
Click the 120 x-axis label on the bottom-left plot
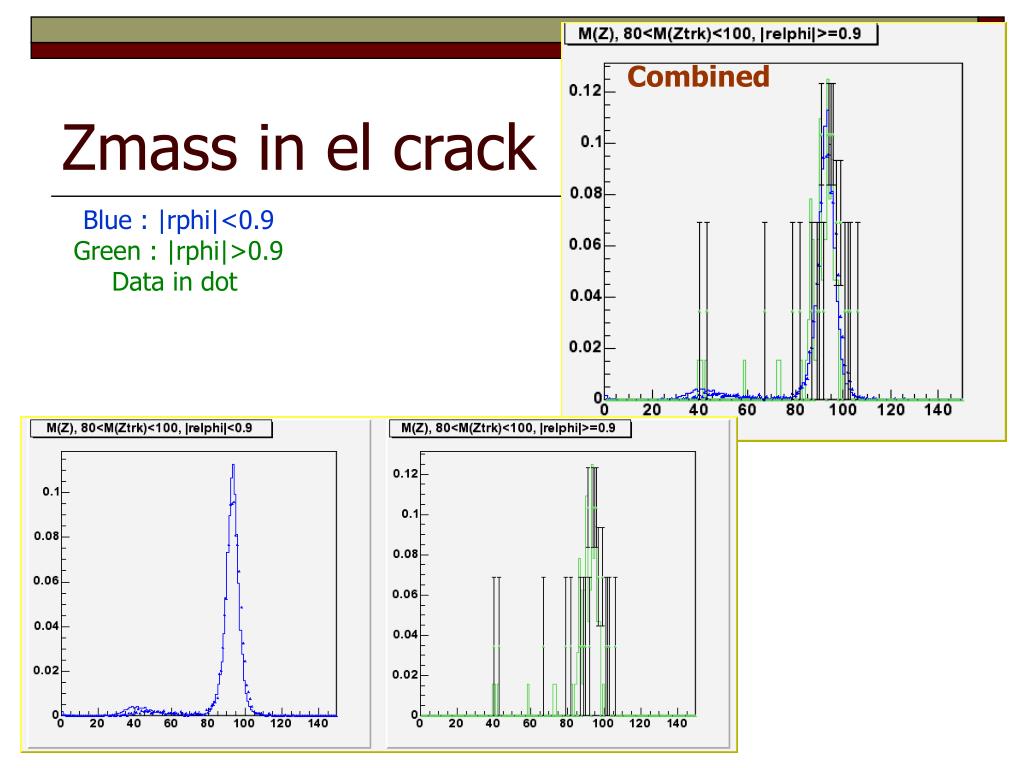[x=281, y=723]
